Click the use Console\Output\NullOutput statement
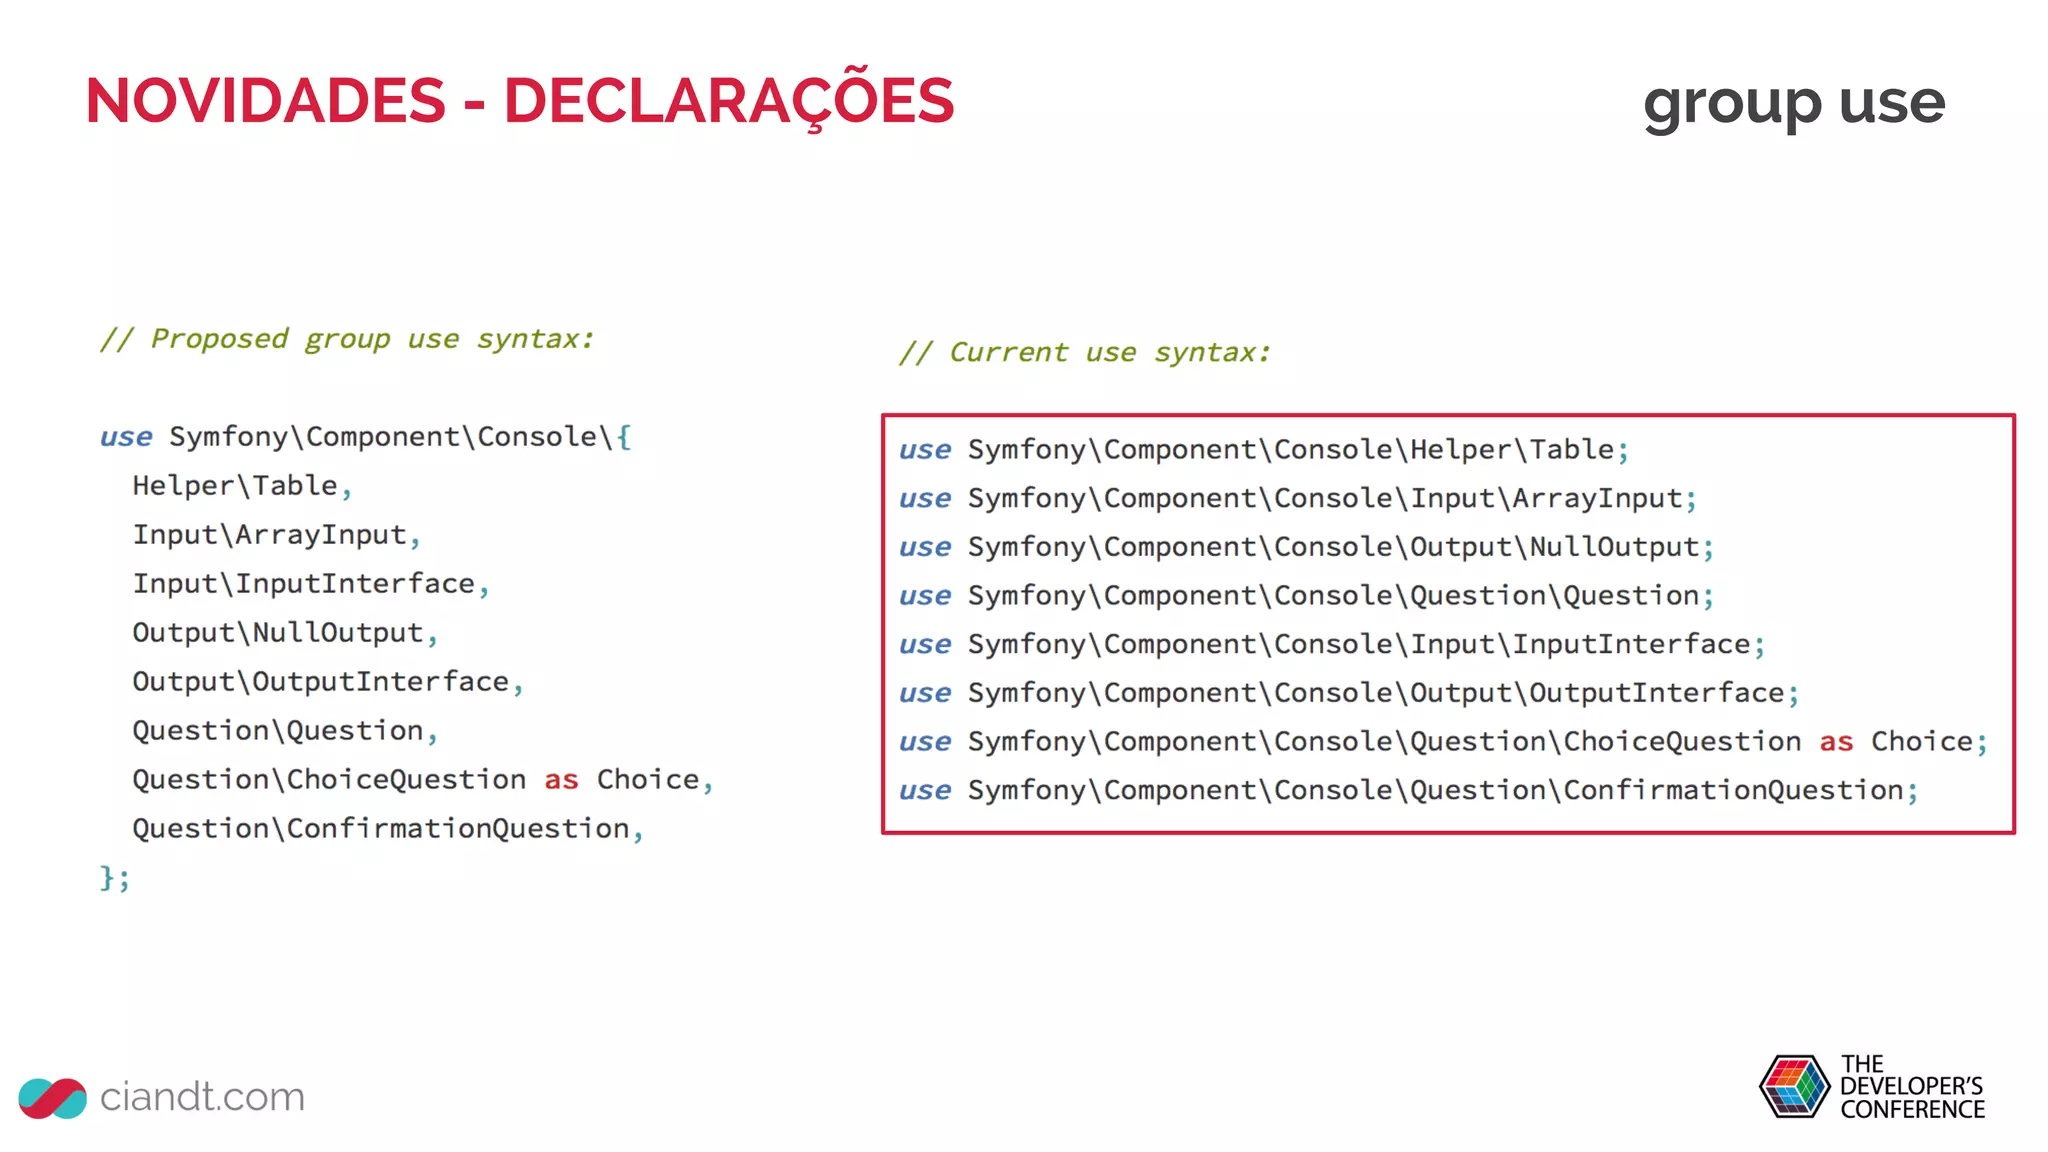 coord(1306,547)
